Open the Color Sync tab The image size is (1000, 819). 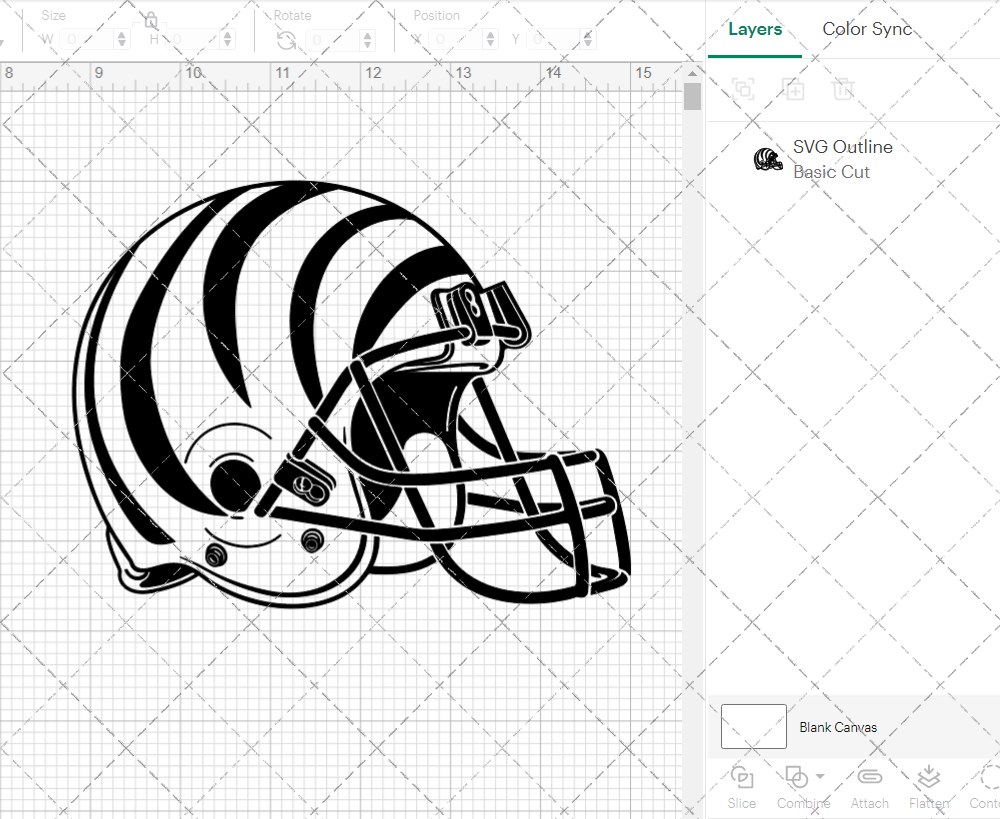pos(867,29)
